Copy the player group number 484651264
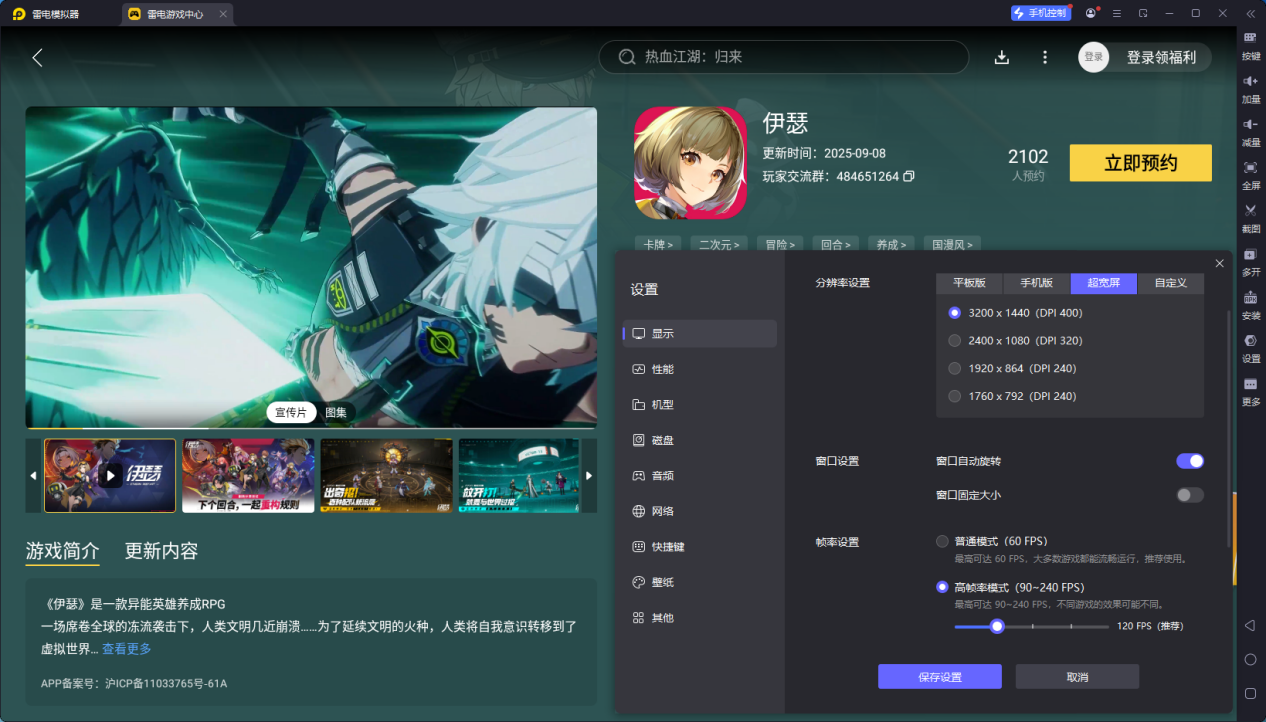1266x722 pixels. coord(908,177)
